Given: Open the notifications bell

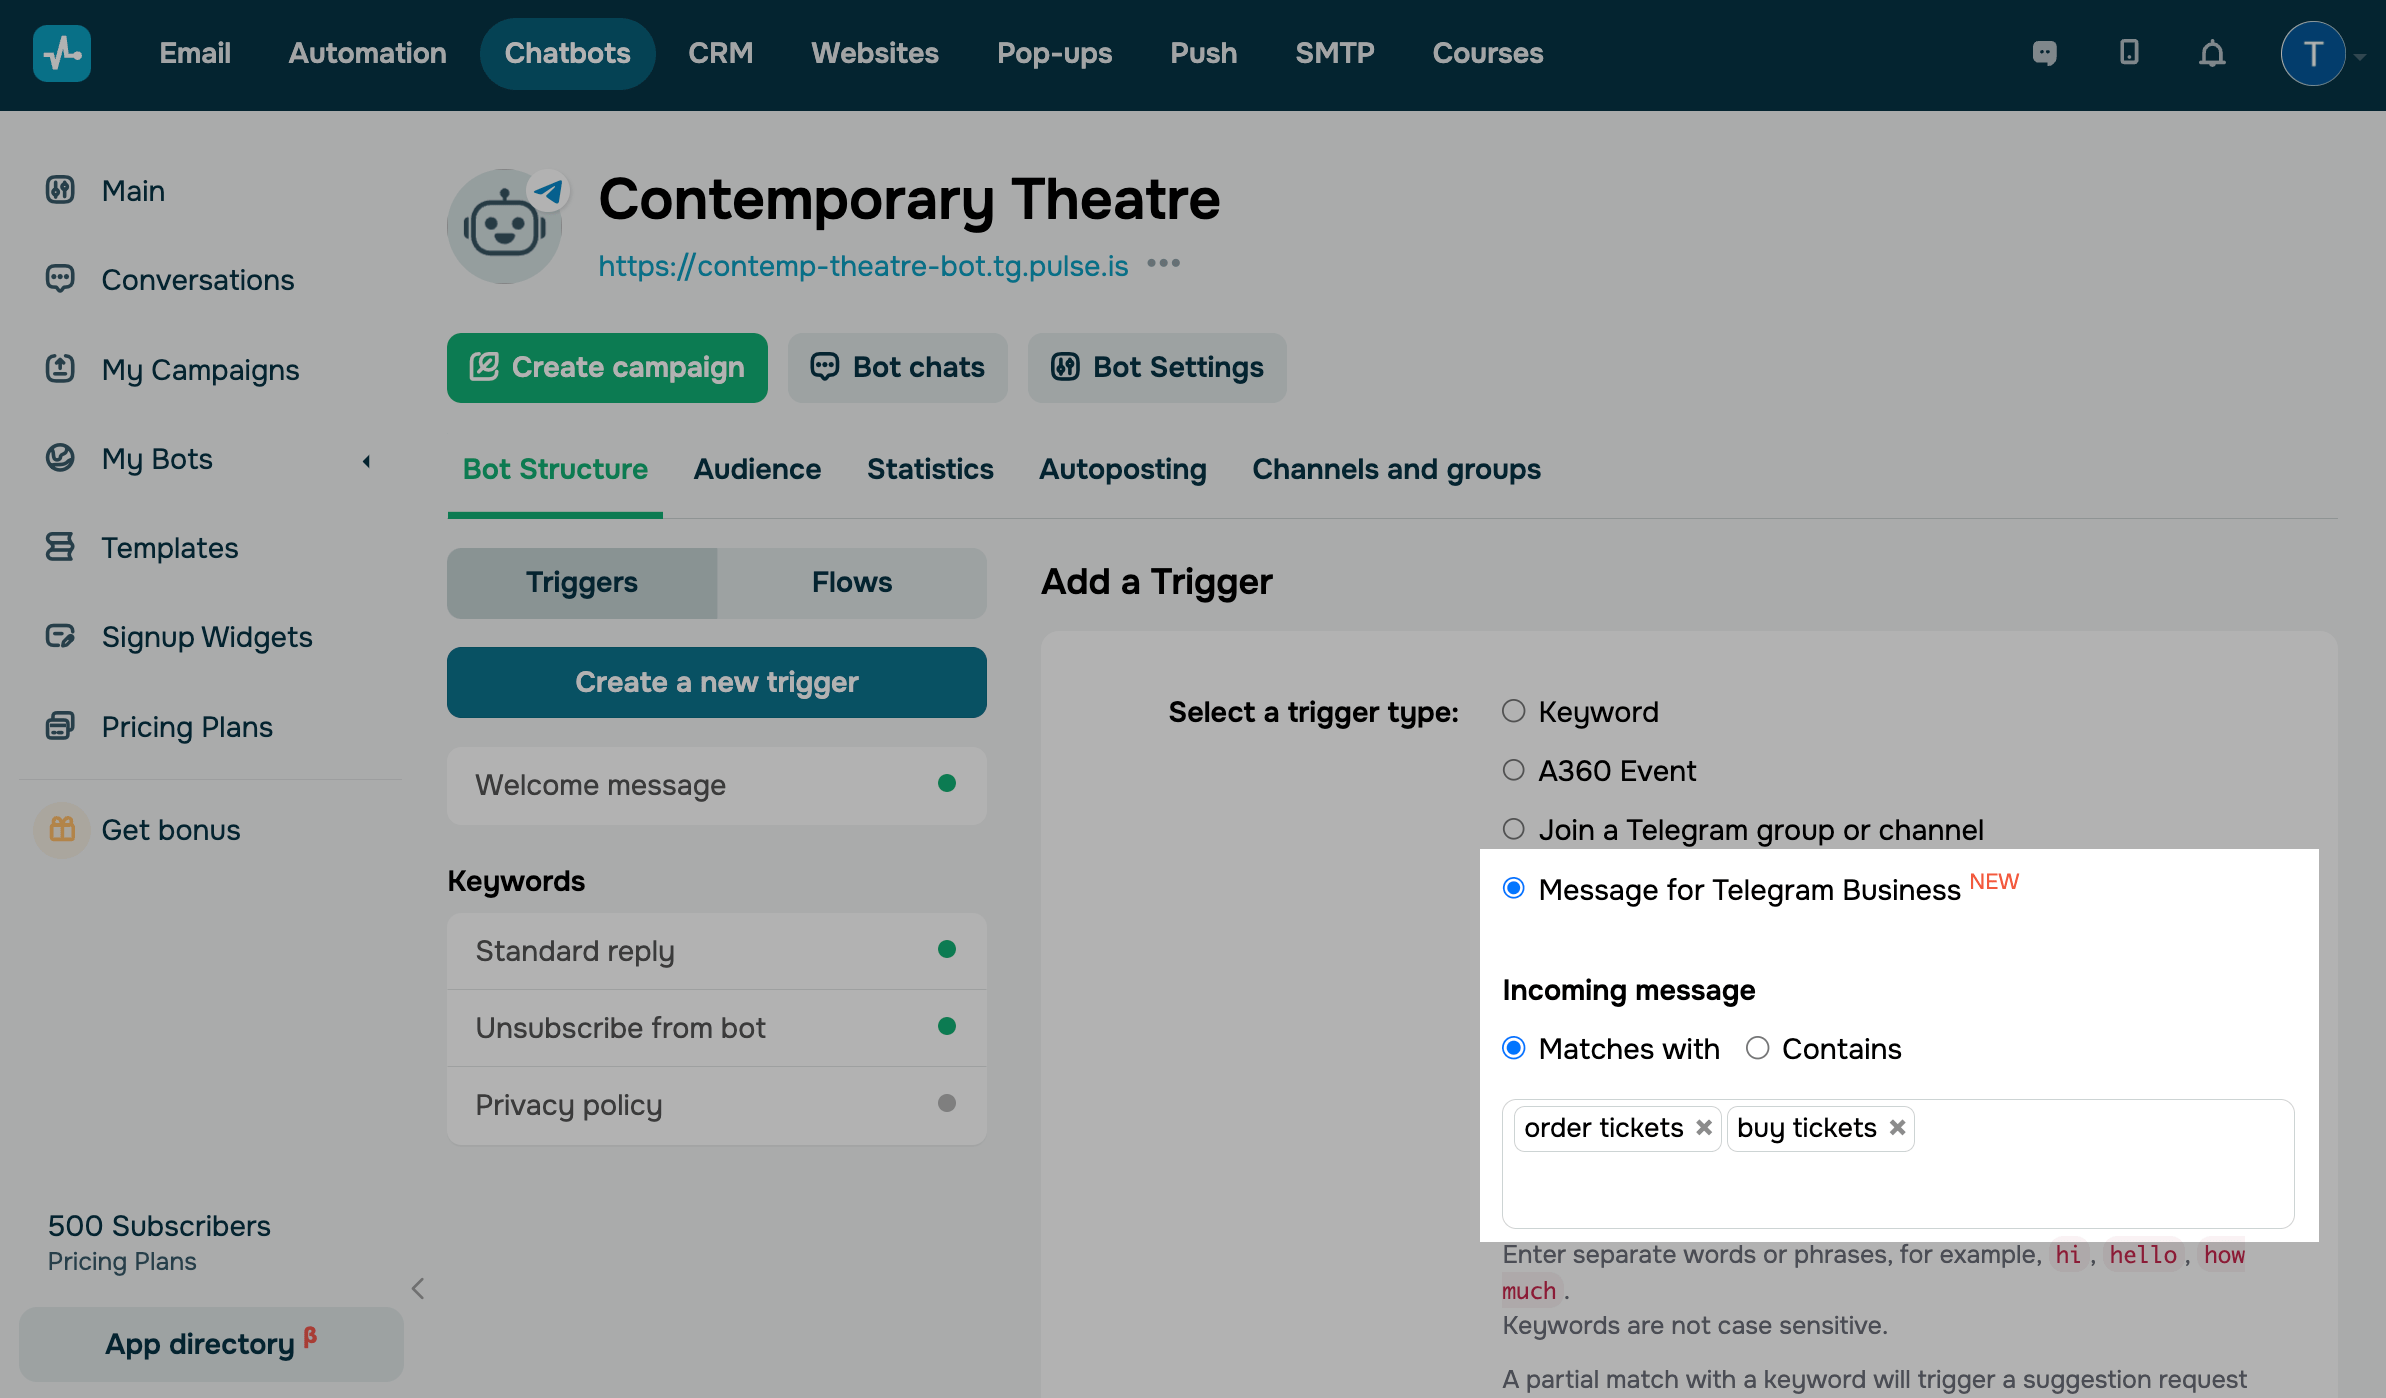Looking at the screenshot, I should coord(2212,53).
